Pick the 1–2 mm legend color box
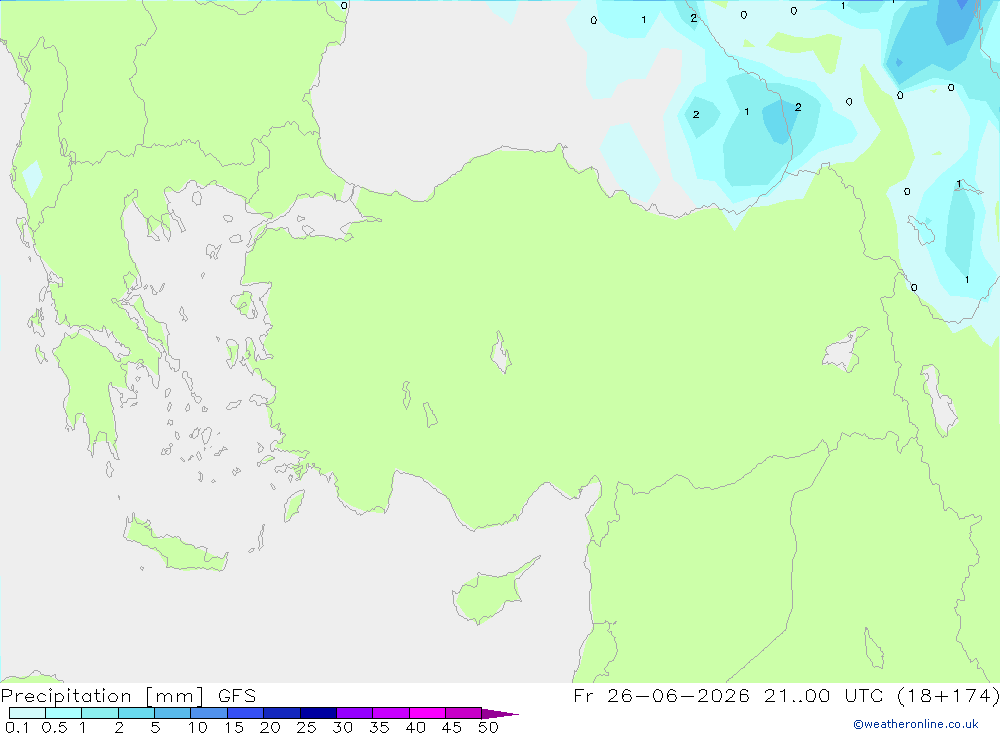Image resolution: width=1000 pixels, height=733 pixels. (x=100, y=713)
